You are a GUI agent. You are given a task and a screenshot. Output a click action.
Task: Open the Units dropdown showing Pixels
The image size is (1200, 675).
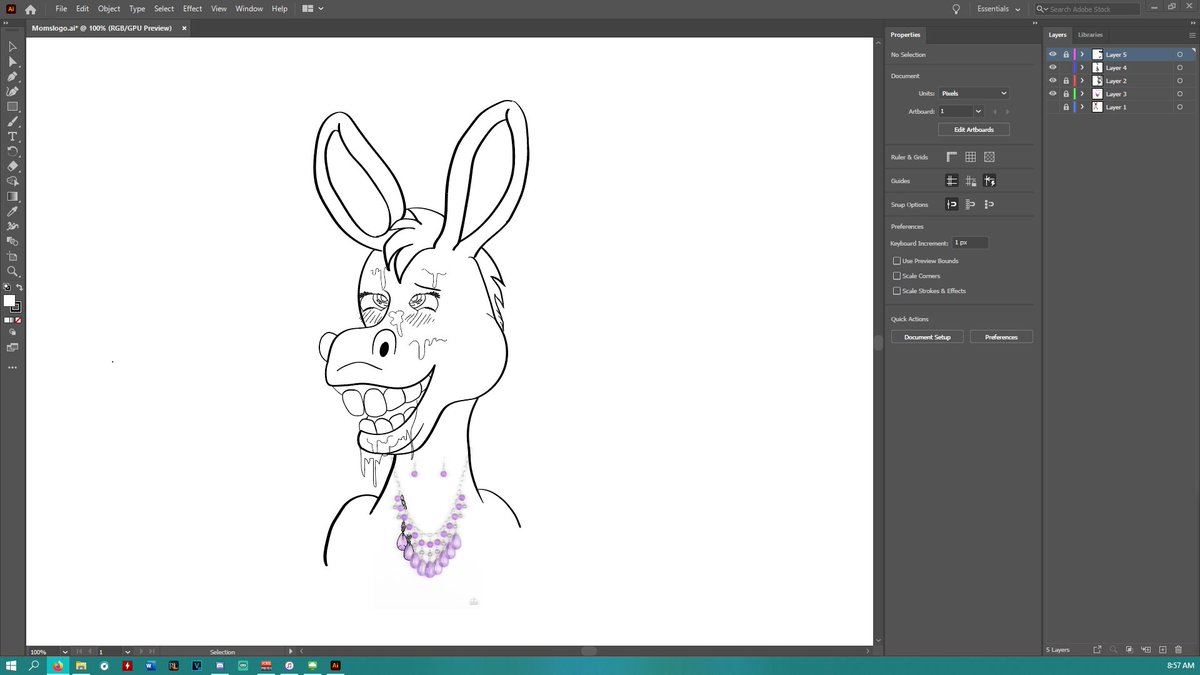(974, 93)
